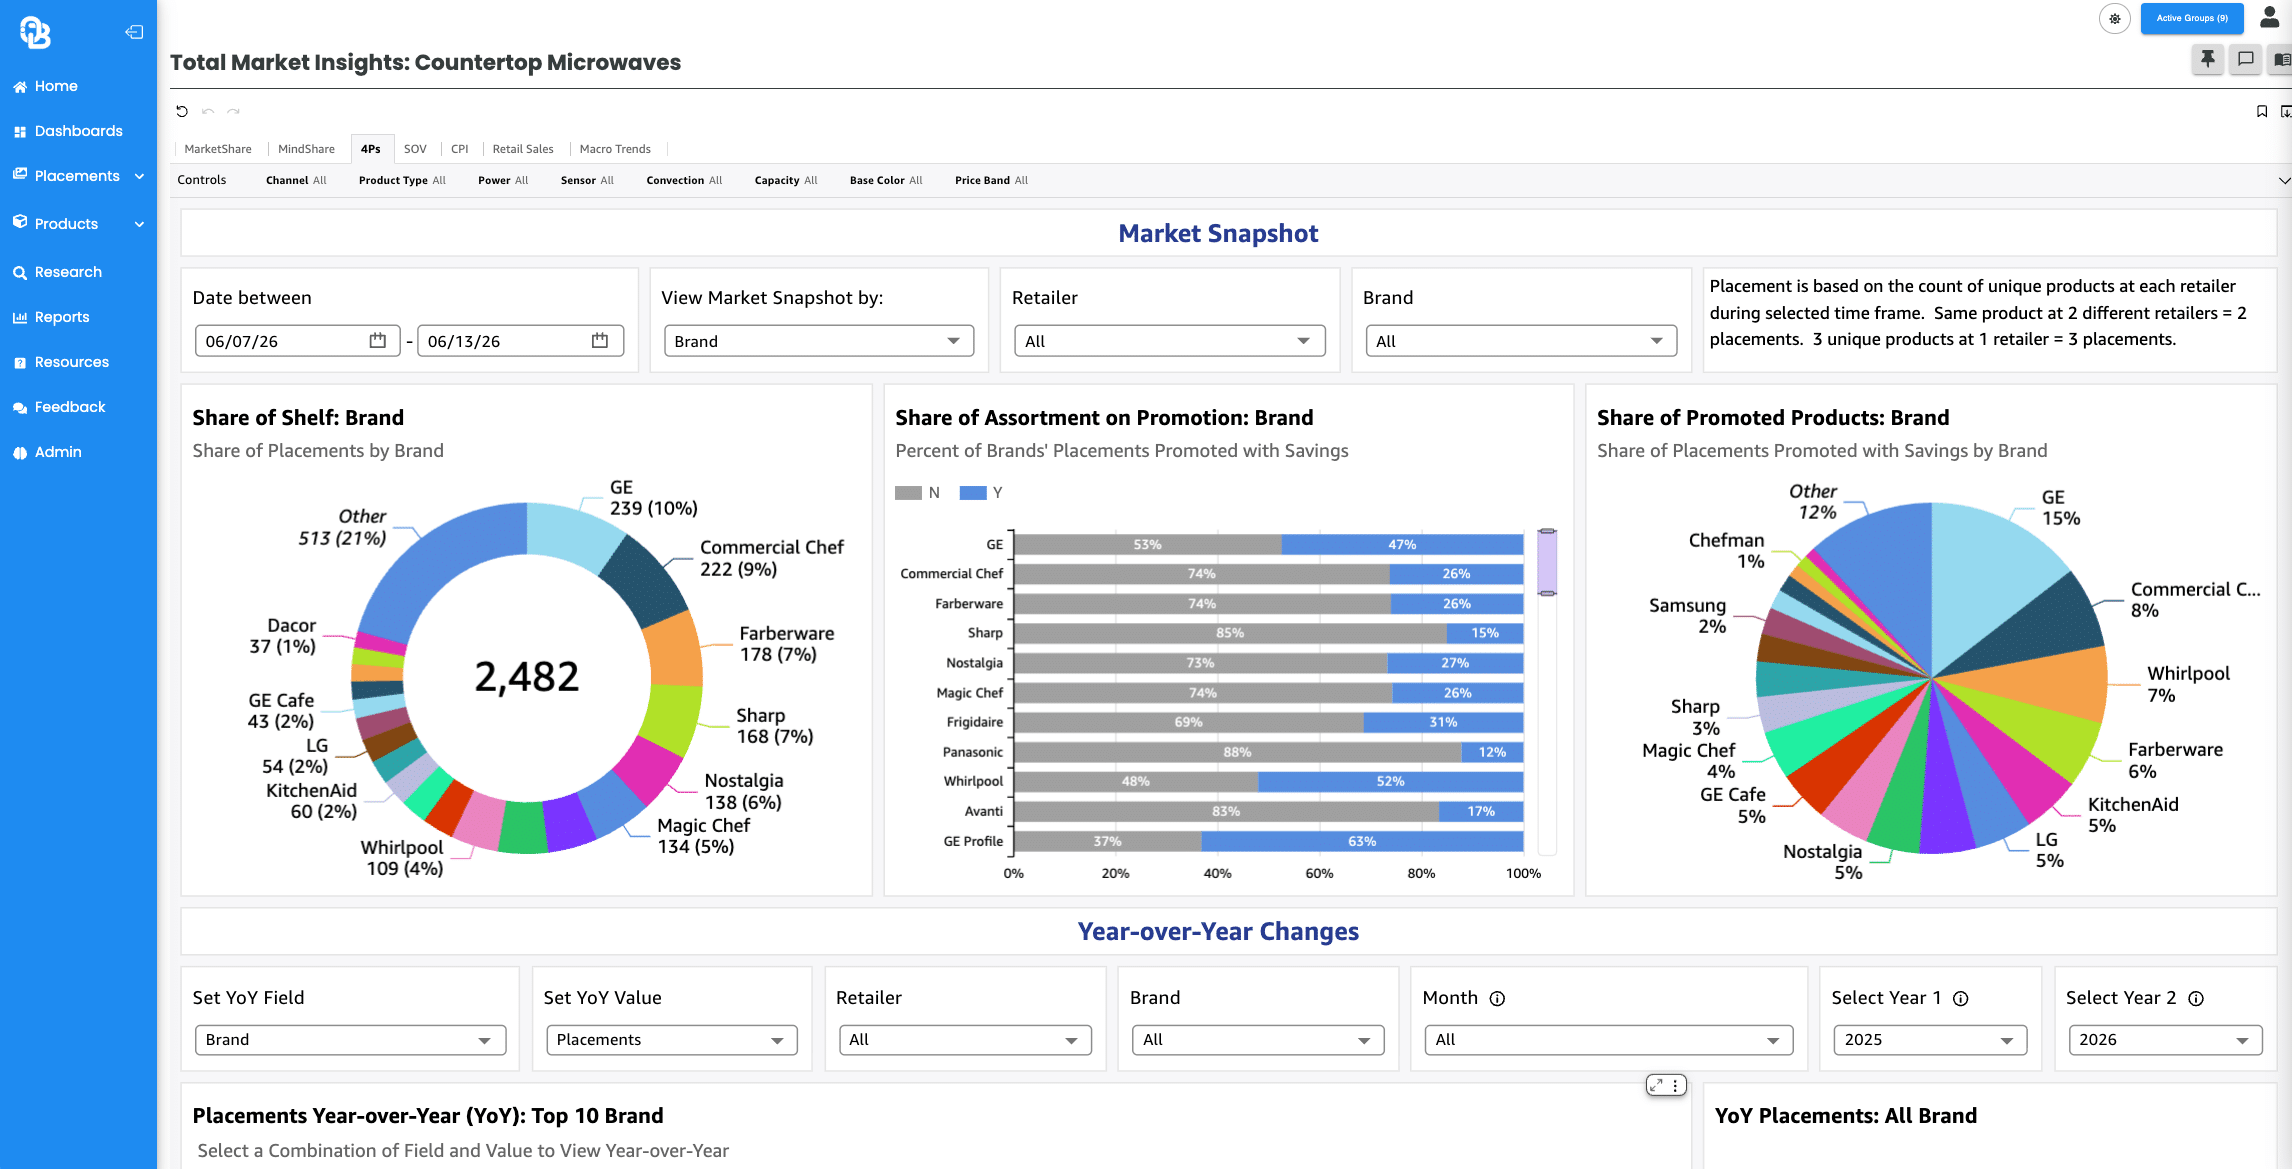
Task: Open Admin section
Action: pos(58,452)
